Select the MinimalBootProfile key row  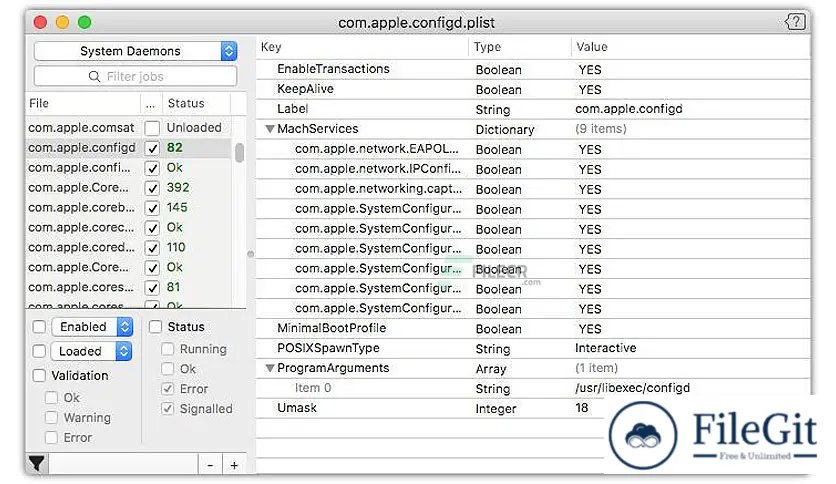tap(533, 328)
